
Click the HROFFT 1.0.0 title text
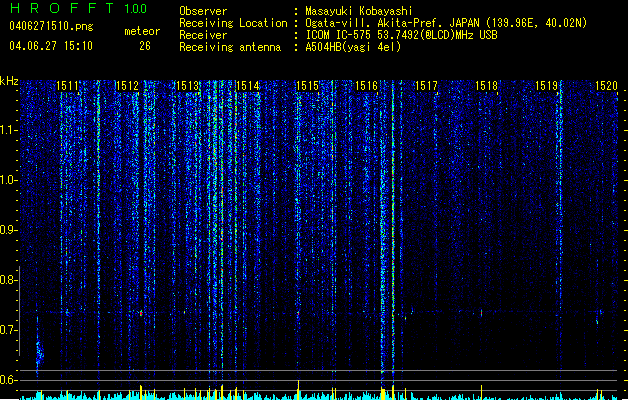tap(79, 8)
